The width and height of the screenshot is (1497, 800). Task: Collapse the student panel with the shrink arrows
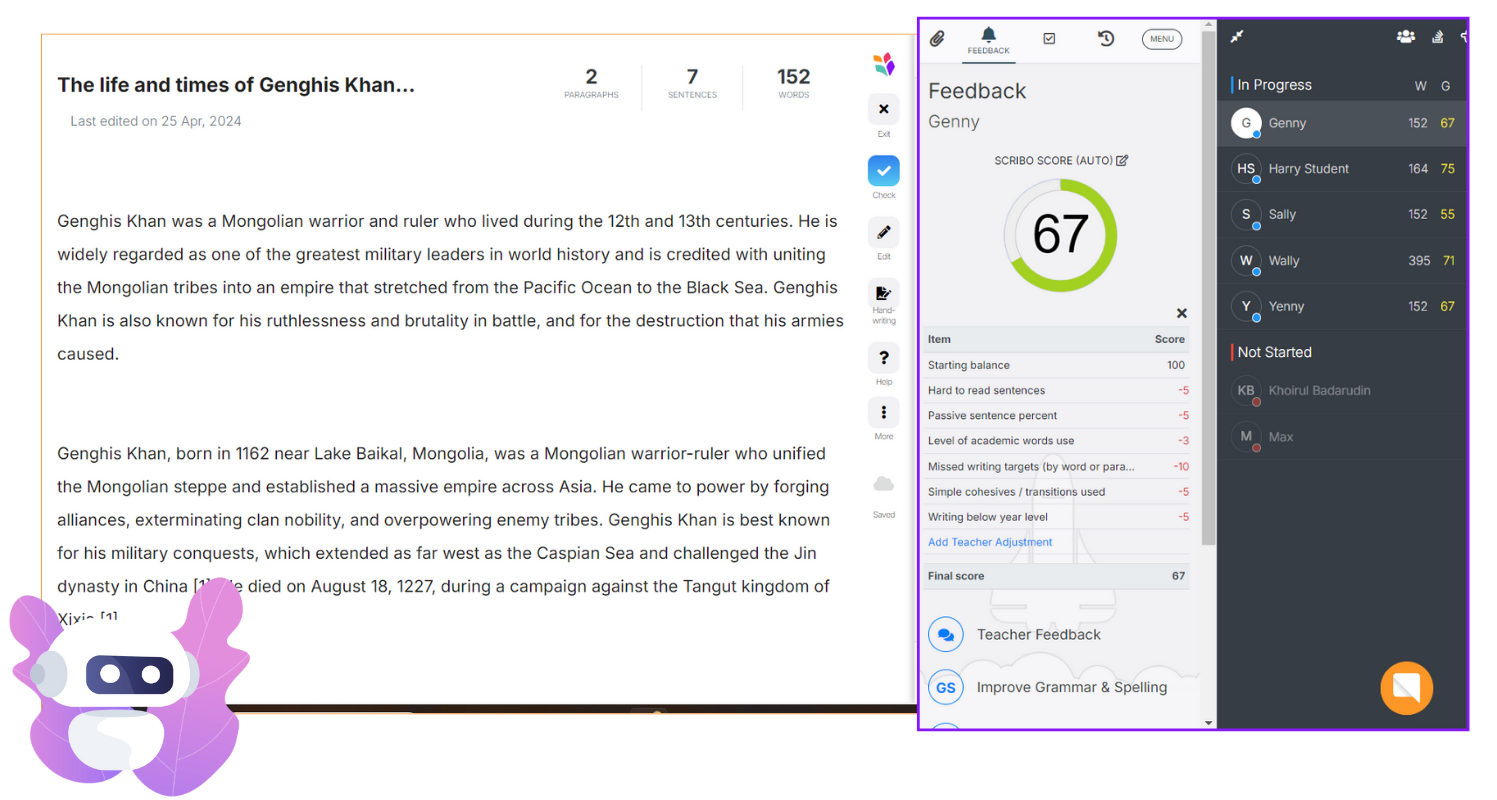click(1237, 37)
